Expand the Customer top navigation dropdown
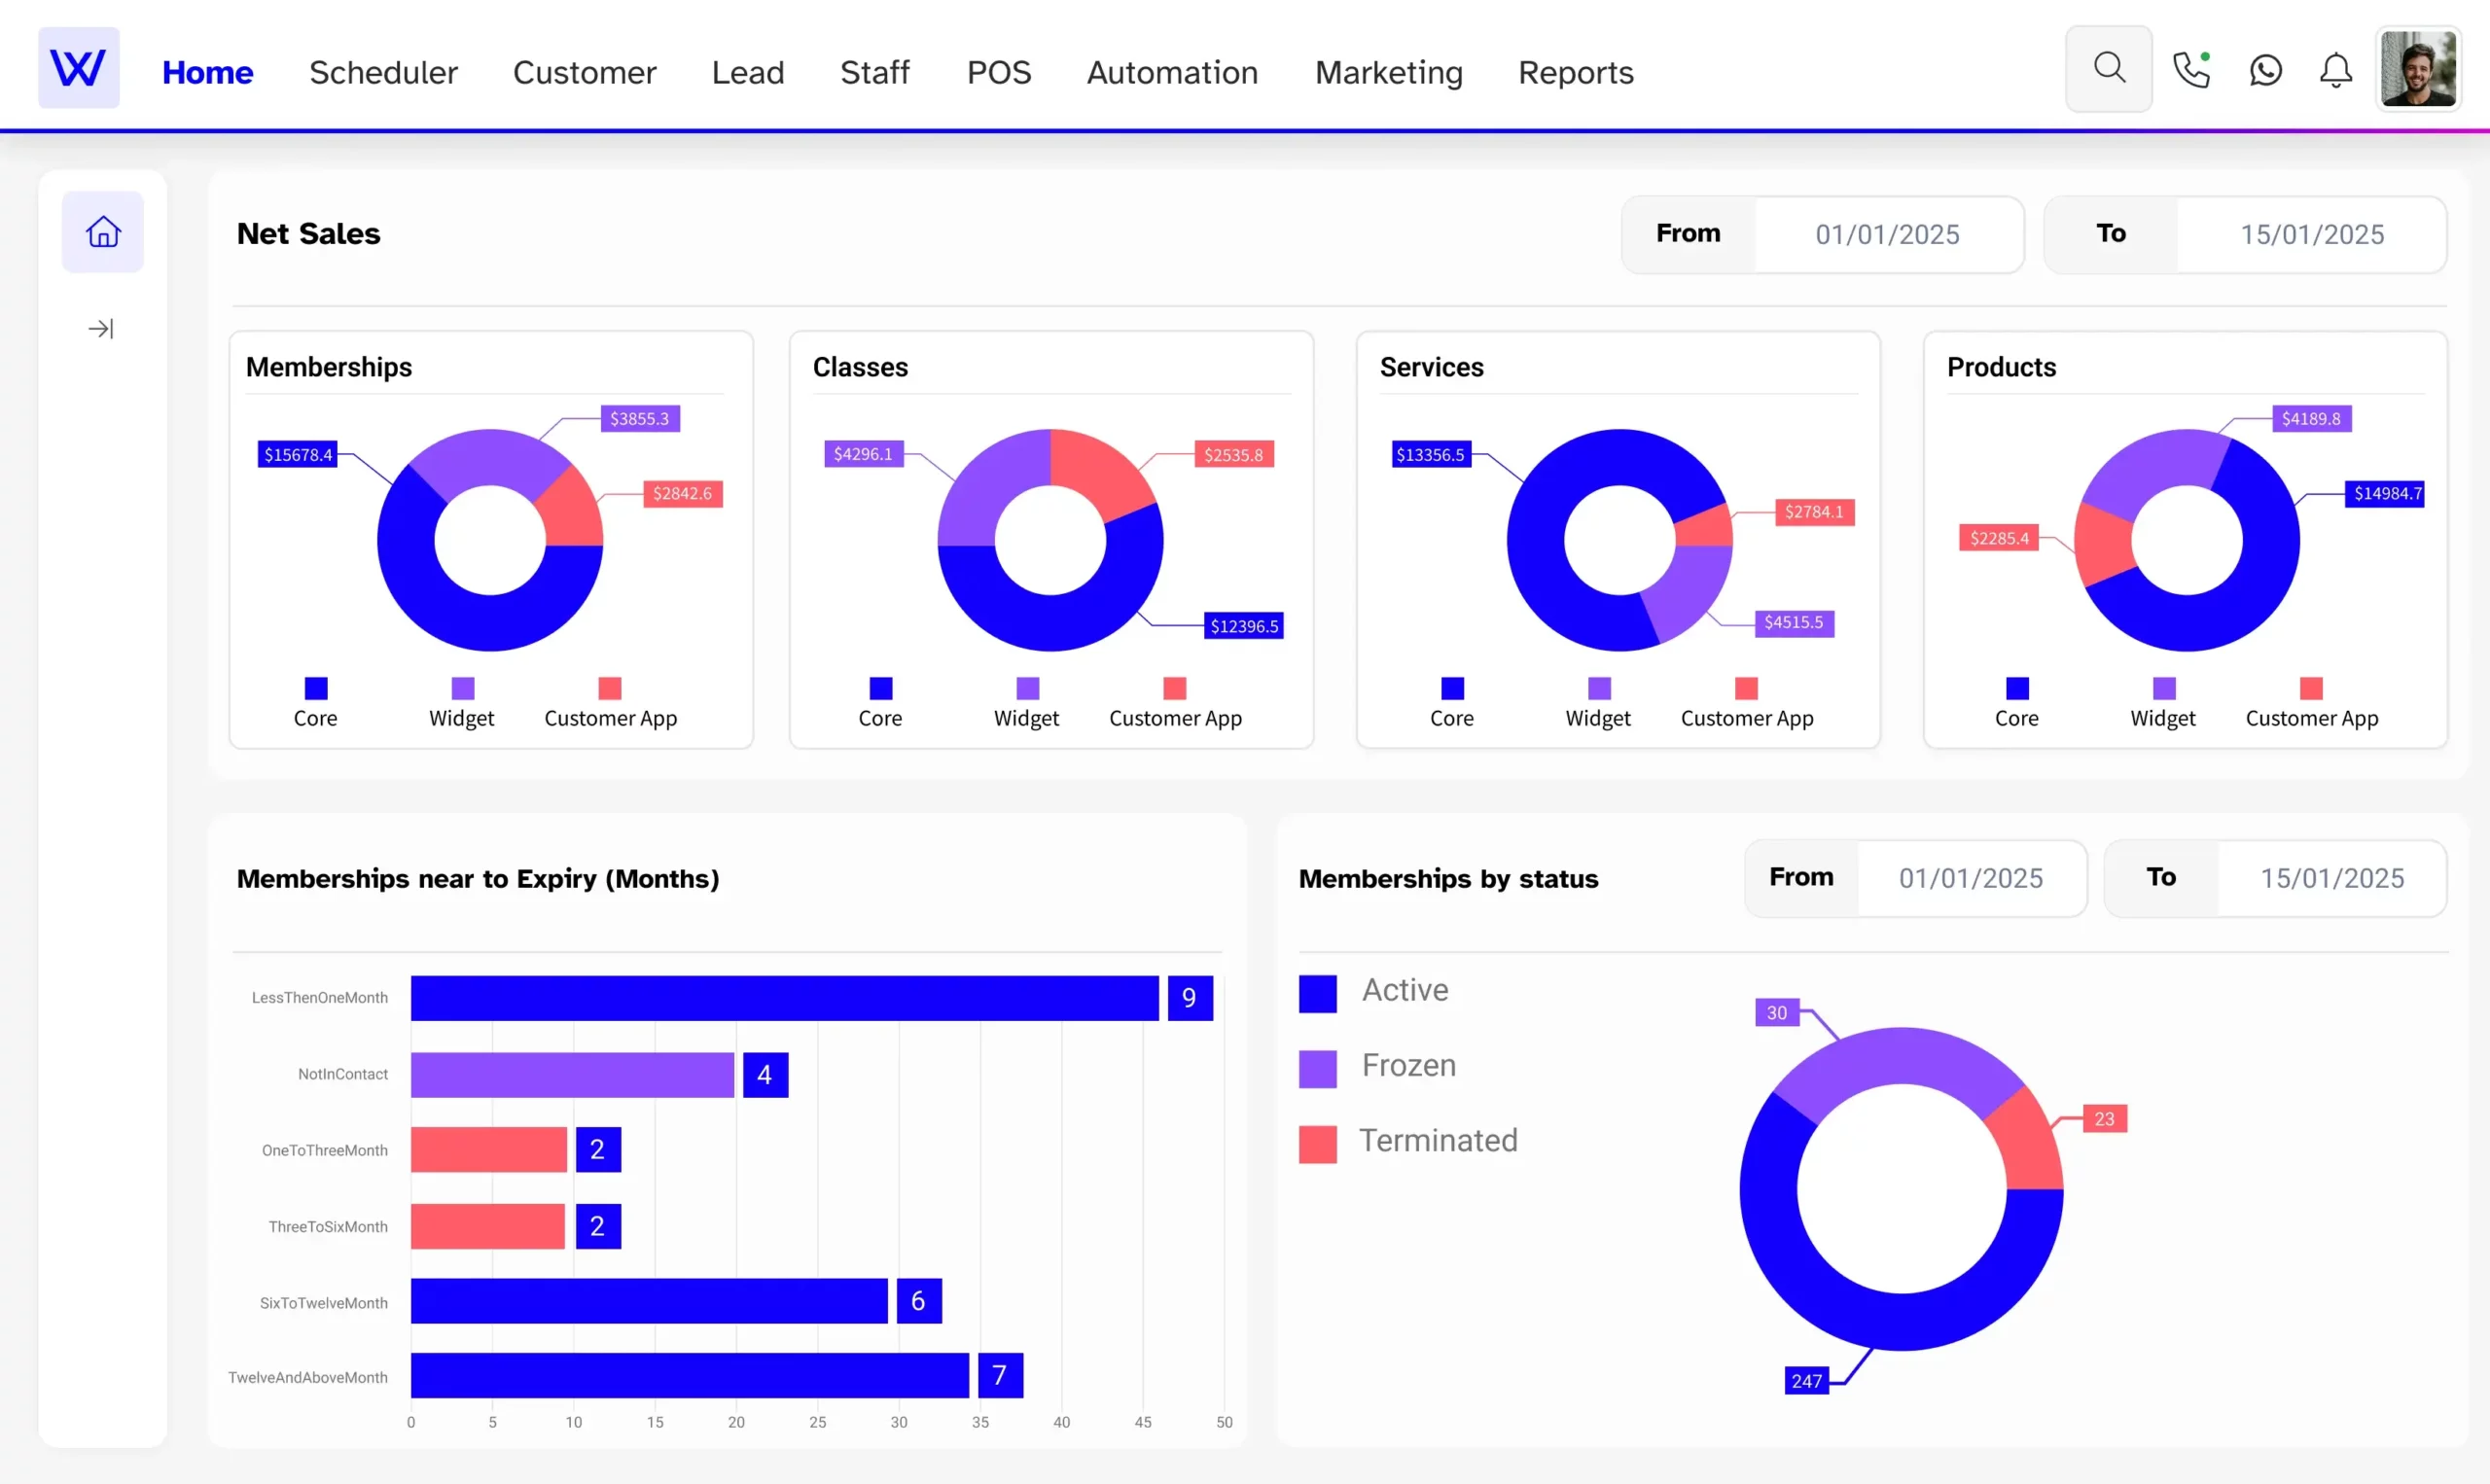2490x1484 pixels. (x=583, y=71)
